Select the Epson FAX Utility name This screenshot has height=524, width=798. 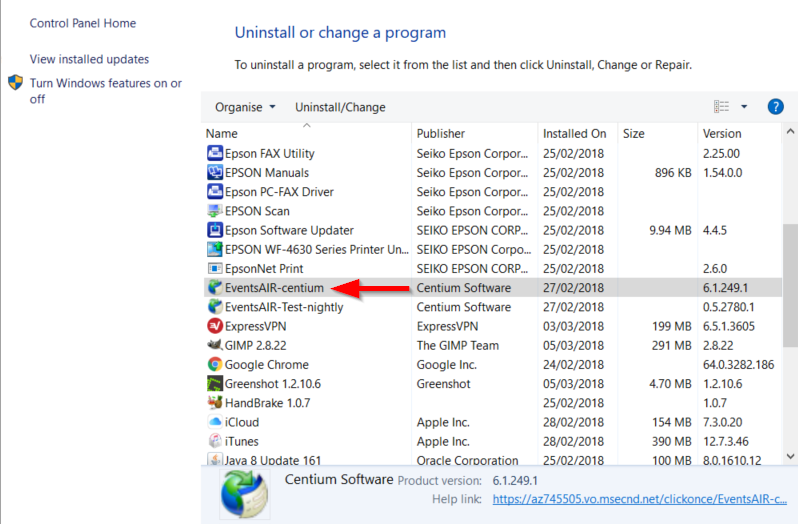tap(270, 154)
